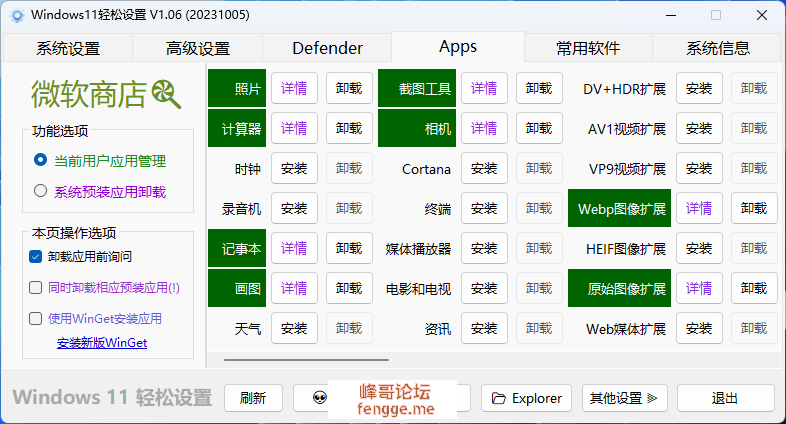Uninstall the Webp图像扩展
This screenshot has height=424, width=786.
coord(754,208)
